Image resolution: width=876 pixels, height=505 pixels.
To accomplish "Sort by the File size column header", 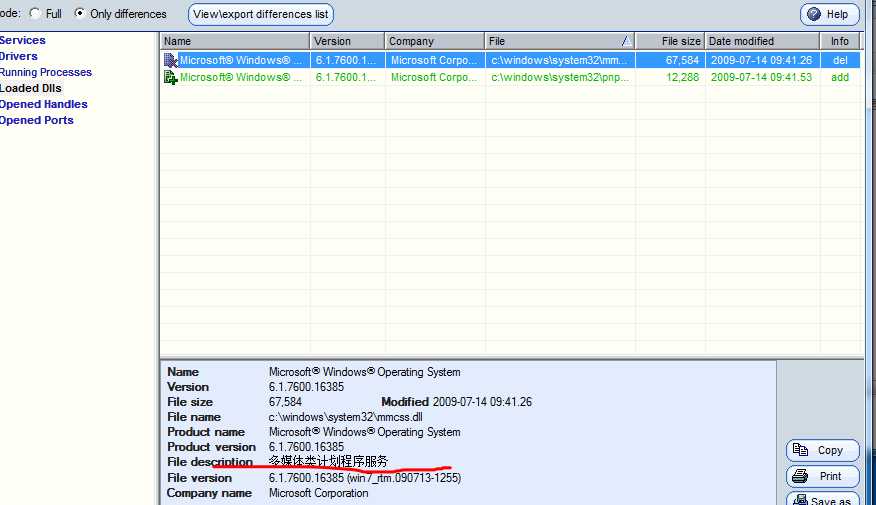I will tap(670, 41).
